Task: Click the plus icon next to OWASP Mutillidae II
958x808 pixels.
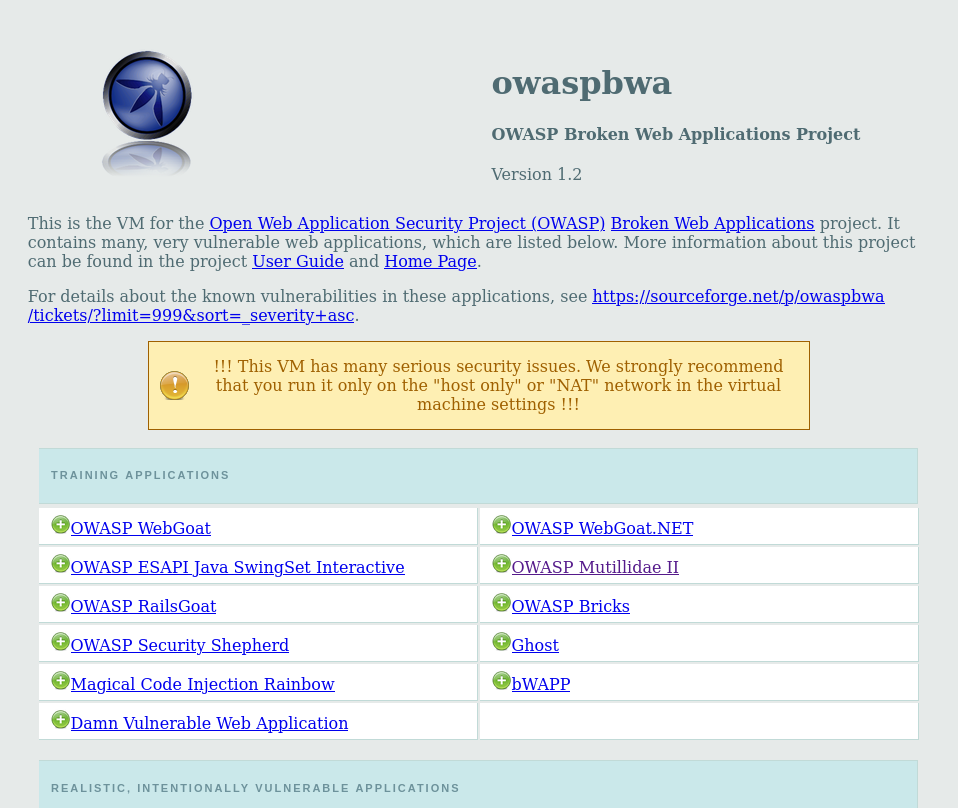Action: click(x=501, y=562)
